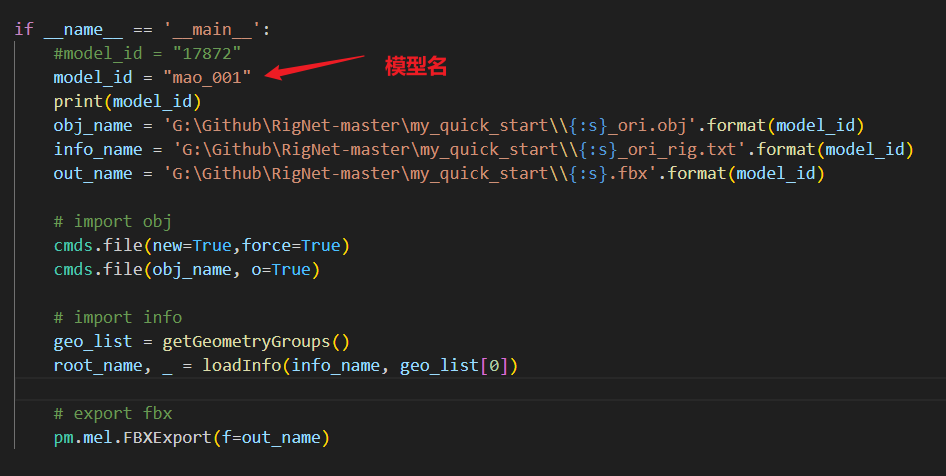This screenshot has height=476, width=946.
Task: Click the '# import obj' comment
Action: pos(113,221)
